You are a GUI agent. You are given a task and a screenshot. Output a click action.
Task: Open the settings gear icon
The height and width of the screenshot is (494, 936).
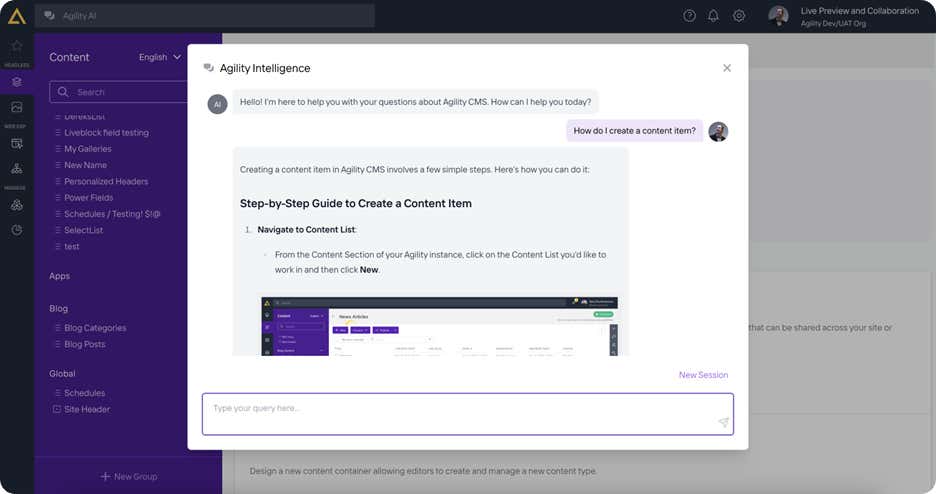739,16
